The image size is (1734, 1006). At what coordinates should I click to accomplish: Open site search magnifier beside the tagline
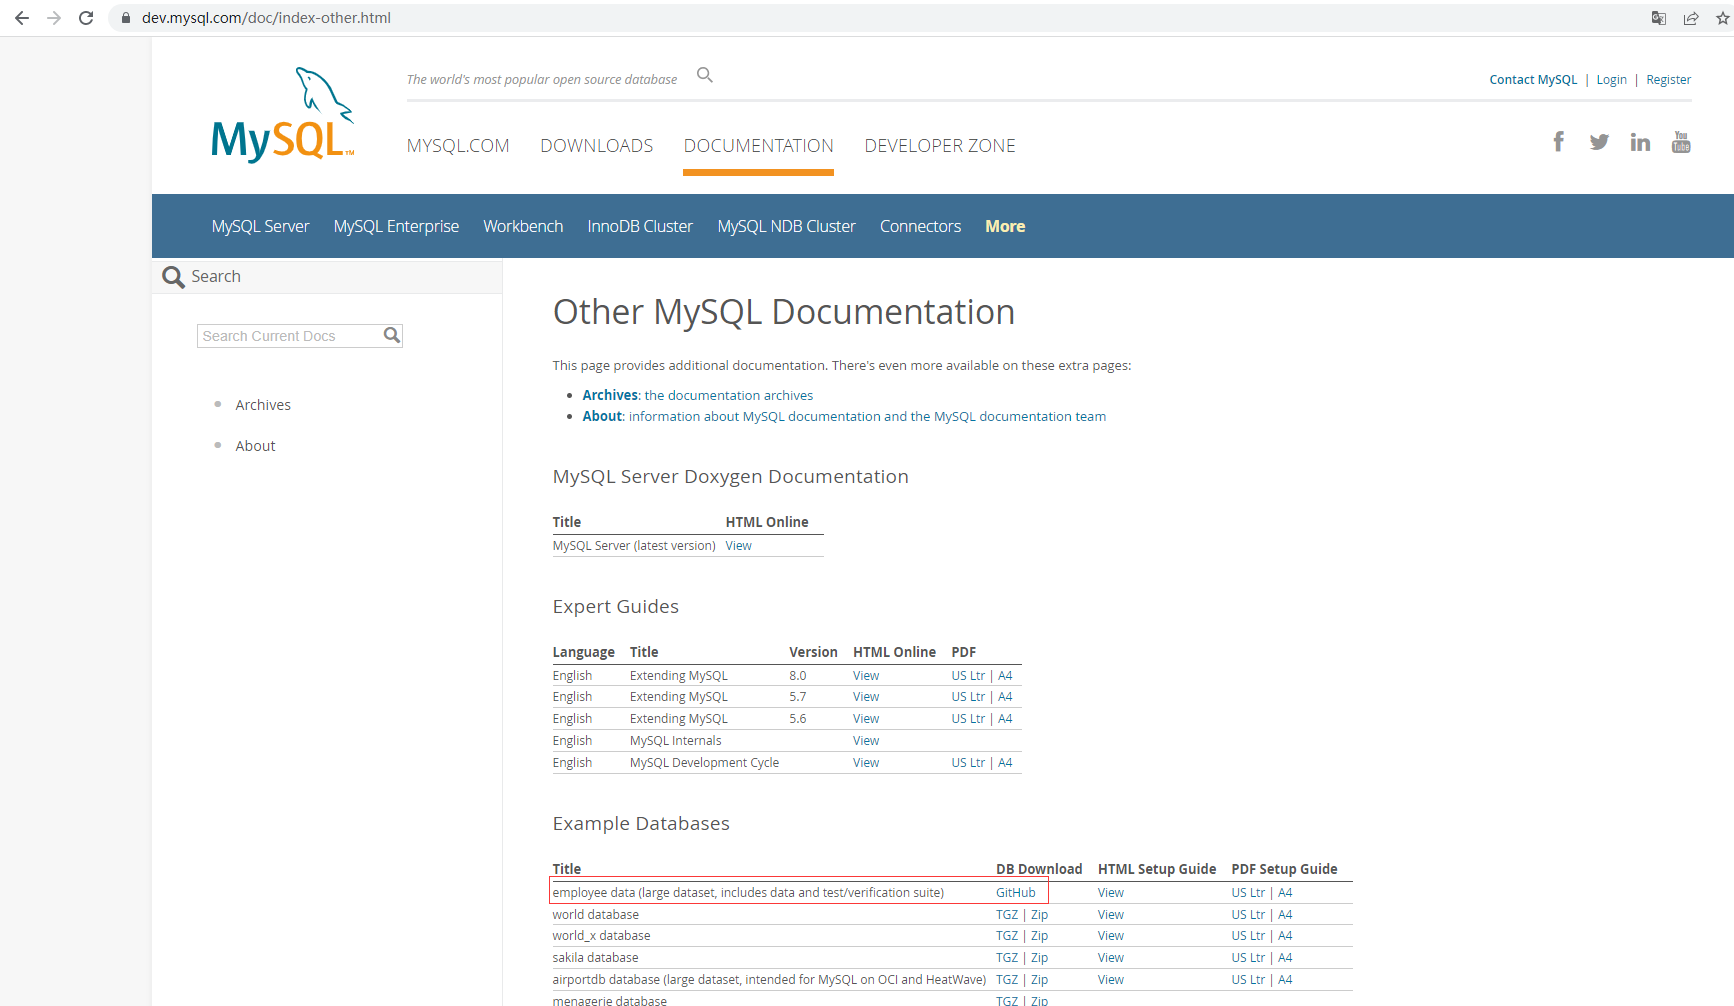pos(705,75)
